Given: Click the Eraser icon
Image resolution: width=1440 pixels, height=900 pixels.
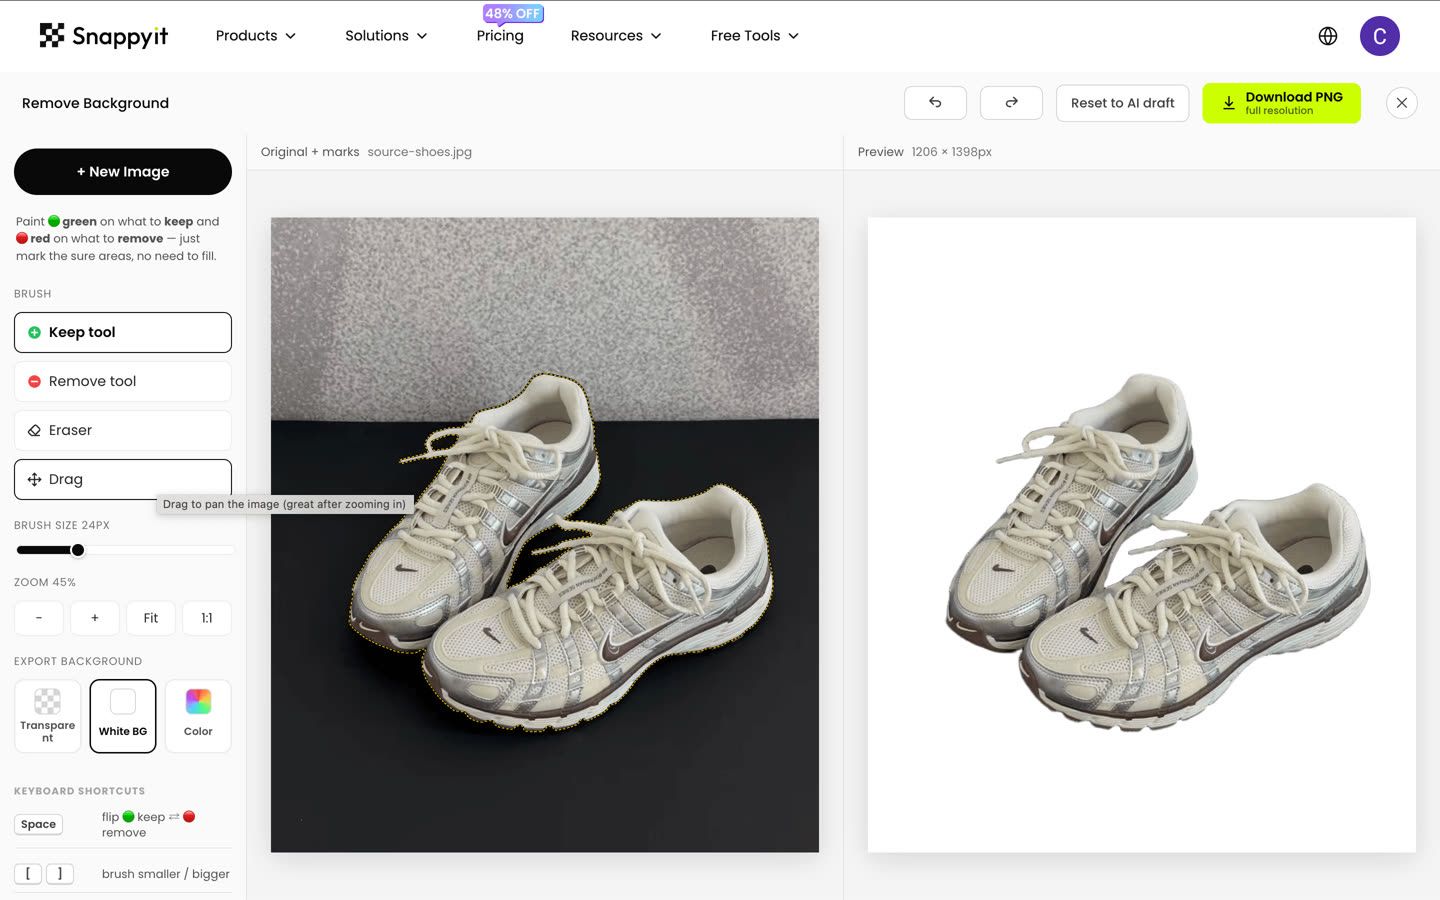Looking at the screenshot, I should click(x=34, y=430).
